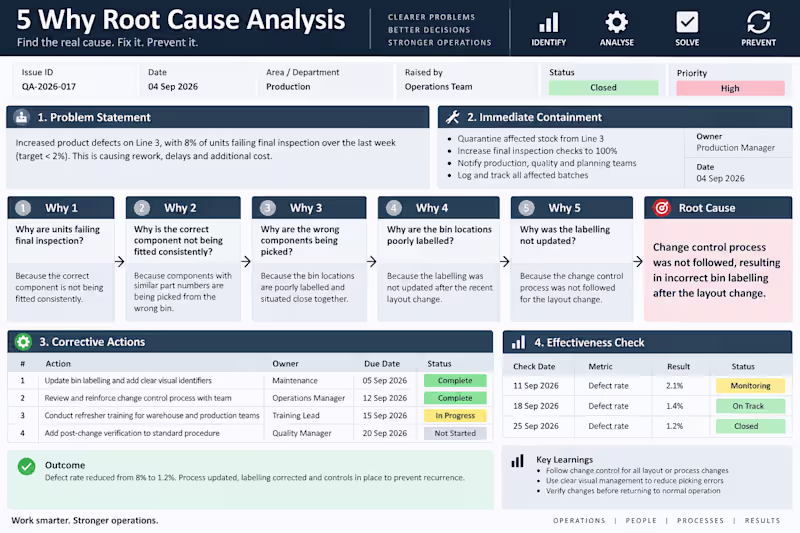Click the Prevent refresh arrows icon
Viewport: 800px width, 533px height.
coord(758,22)
